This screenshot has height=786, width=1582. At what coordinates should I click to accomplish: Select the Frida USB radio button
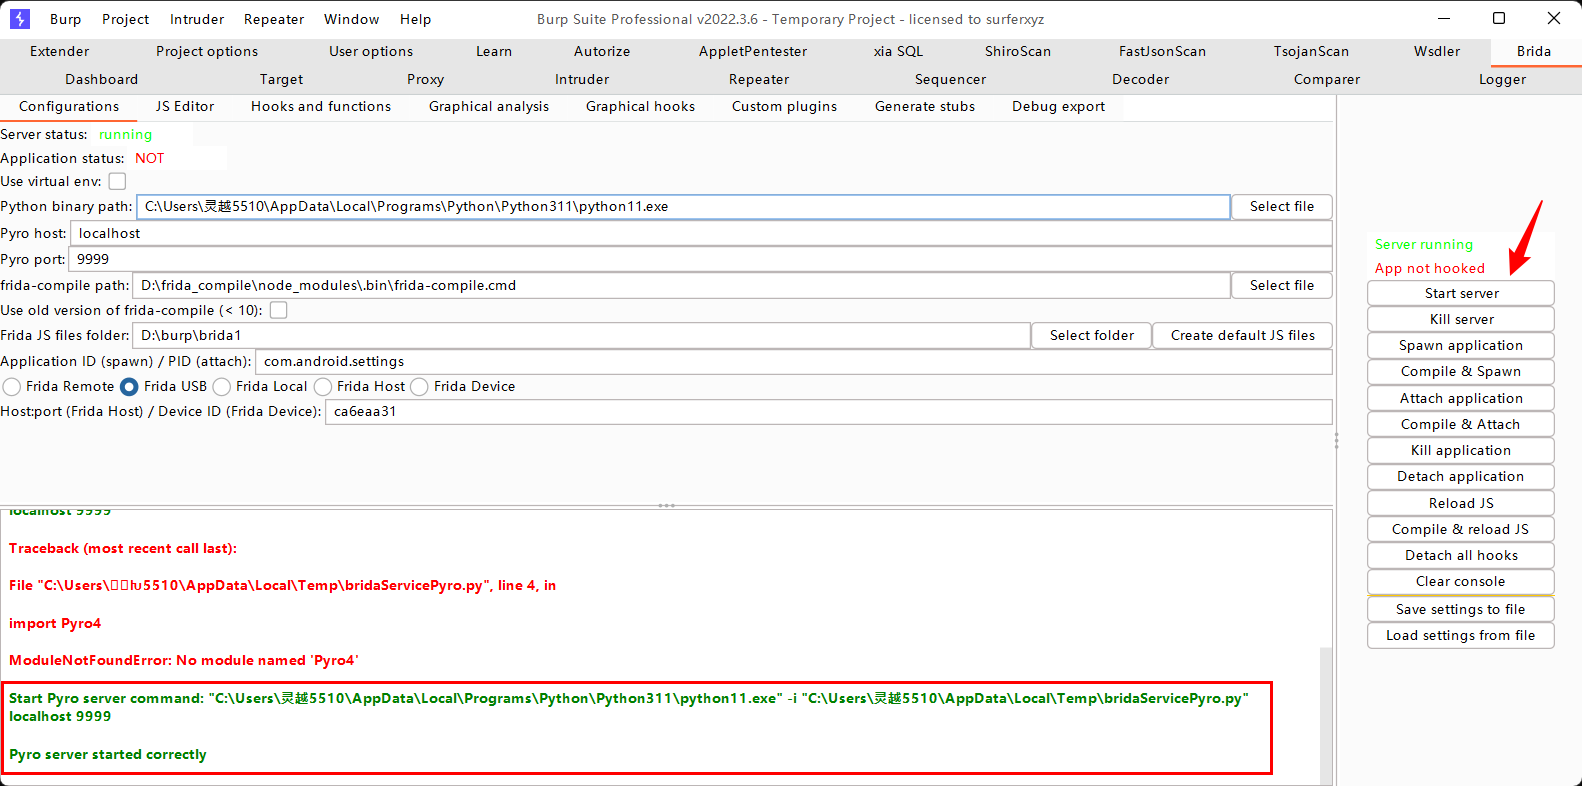129,386
